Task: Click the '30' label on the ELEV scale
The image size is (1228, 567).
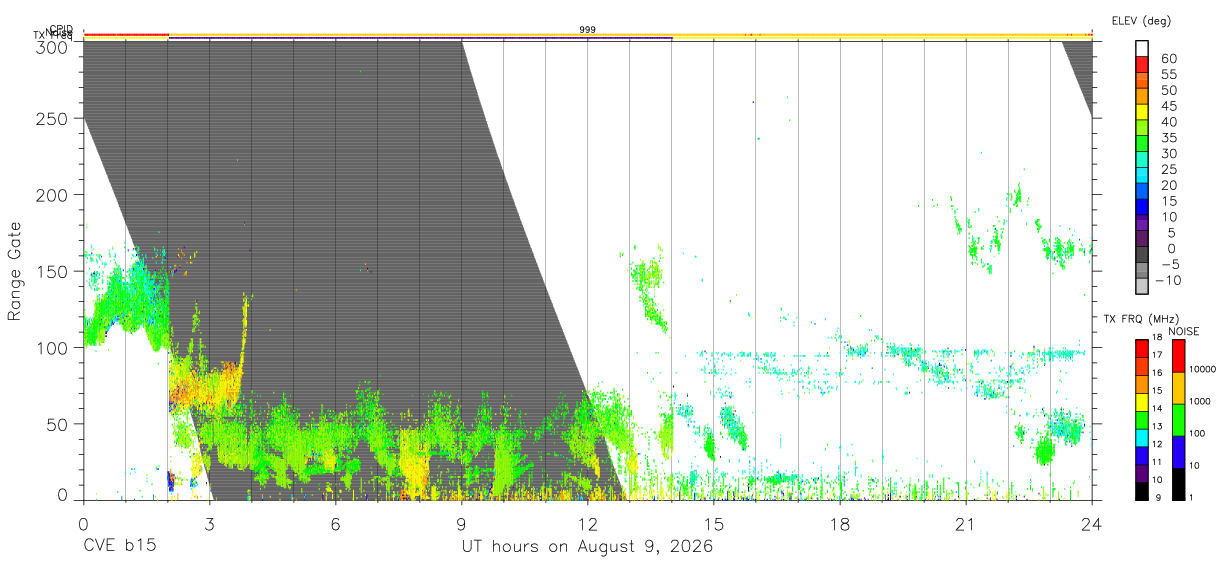Action: coord(1167,153)
